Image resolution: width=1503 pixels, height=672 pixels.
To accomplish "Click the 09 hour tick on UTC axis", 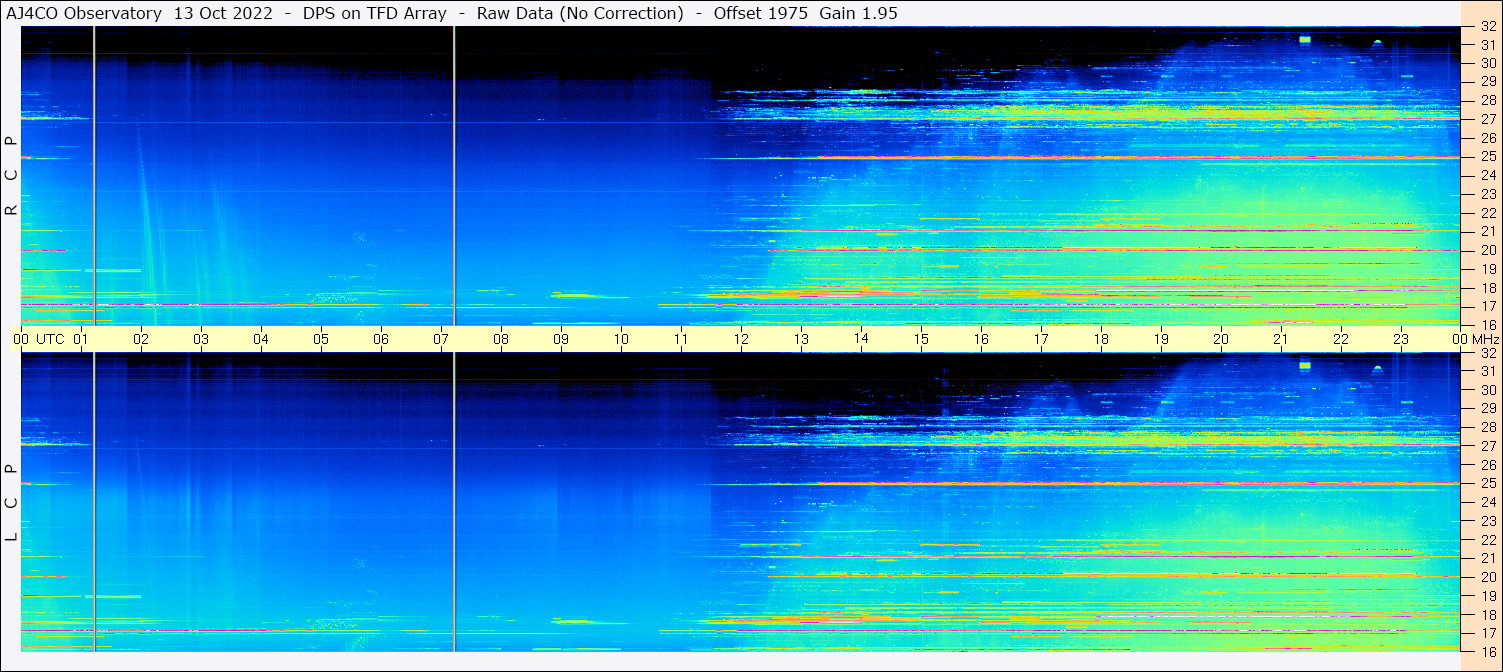I will [x=561, y=339].
